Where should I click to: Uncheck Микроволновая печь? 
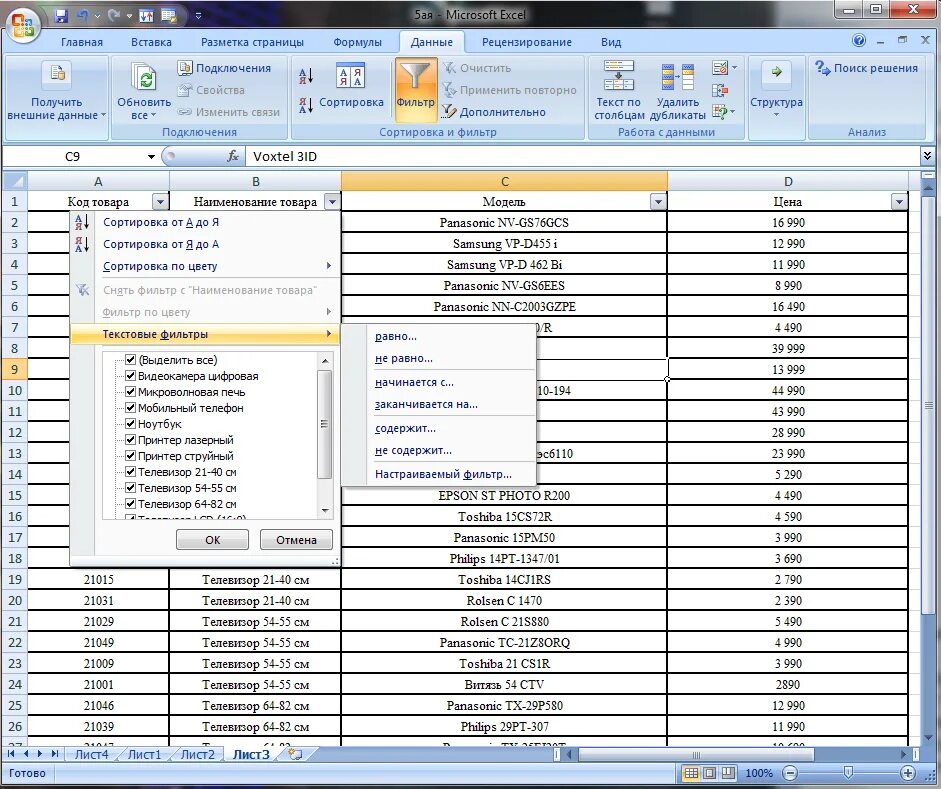pyautogui.click(x=130, y=392)
